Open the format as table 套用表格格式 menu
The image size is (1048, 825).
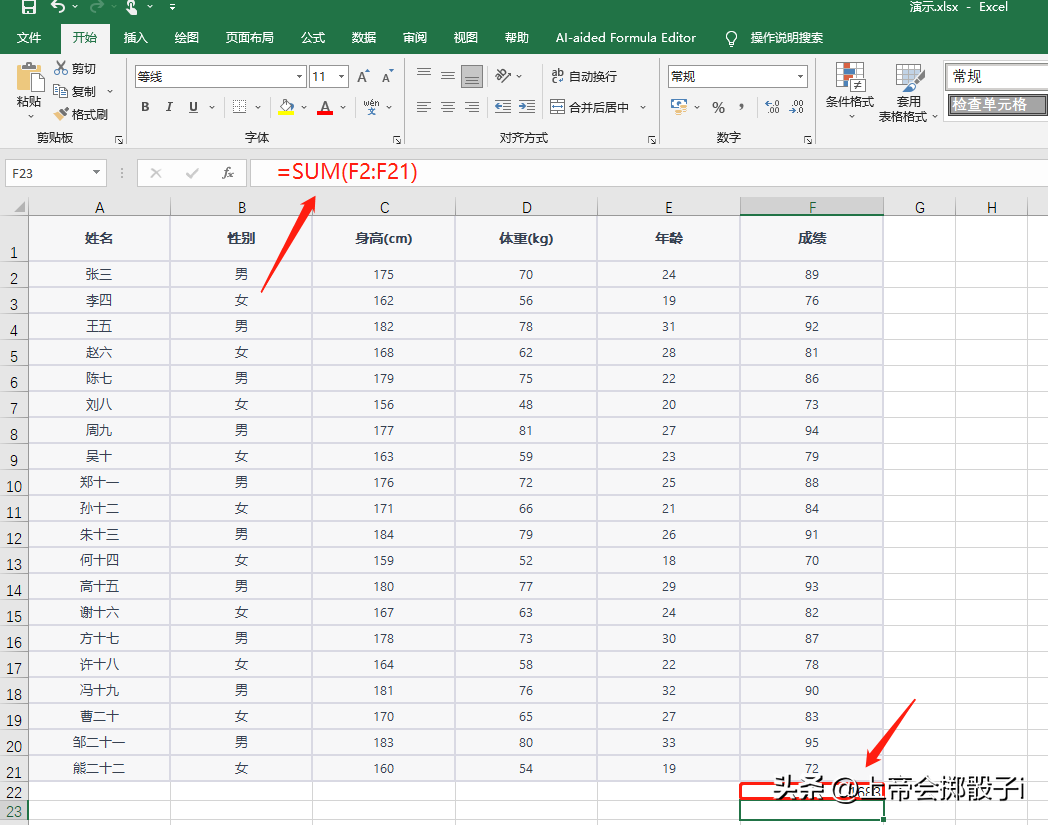908,93
